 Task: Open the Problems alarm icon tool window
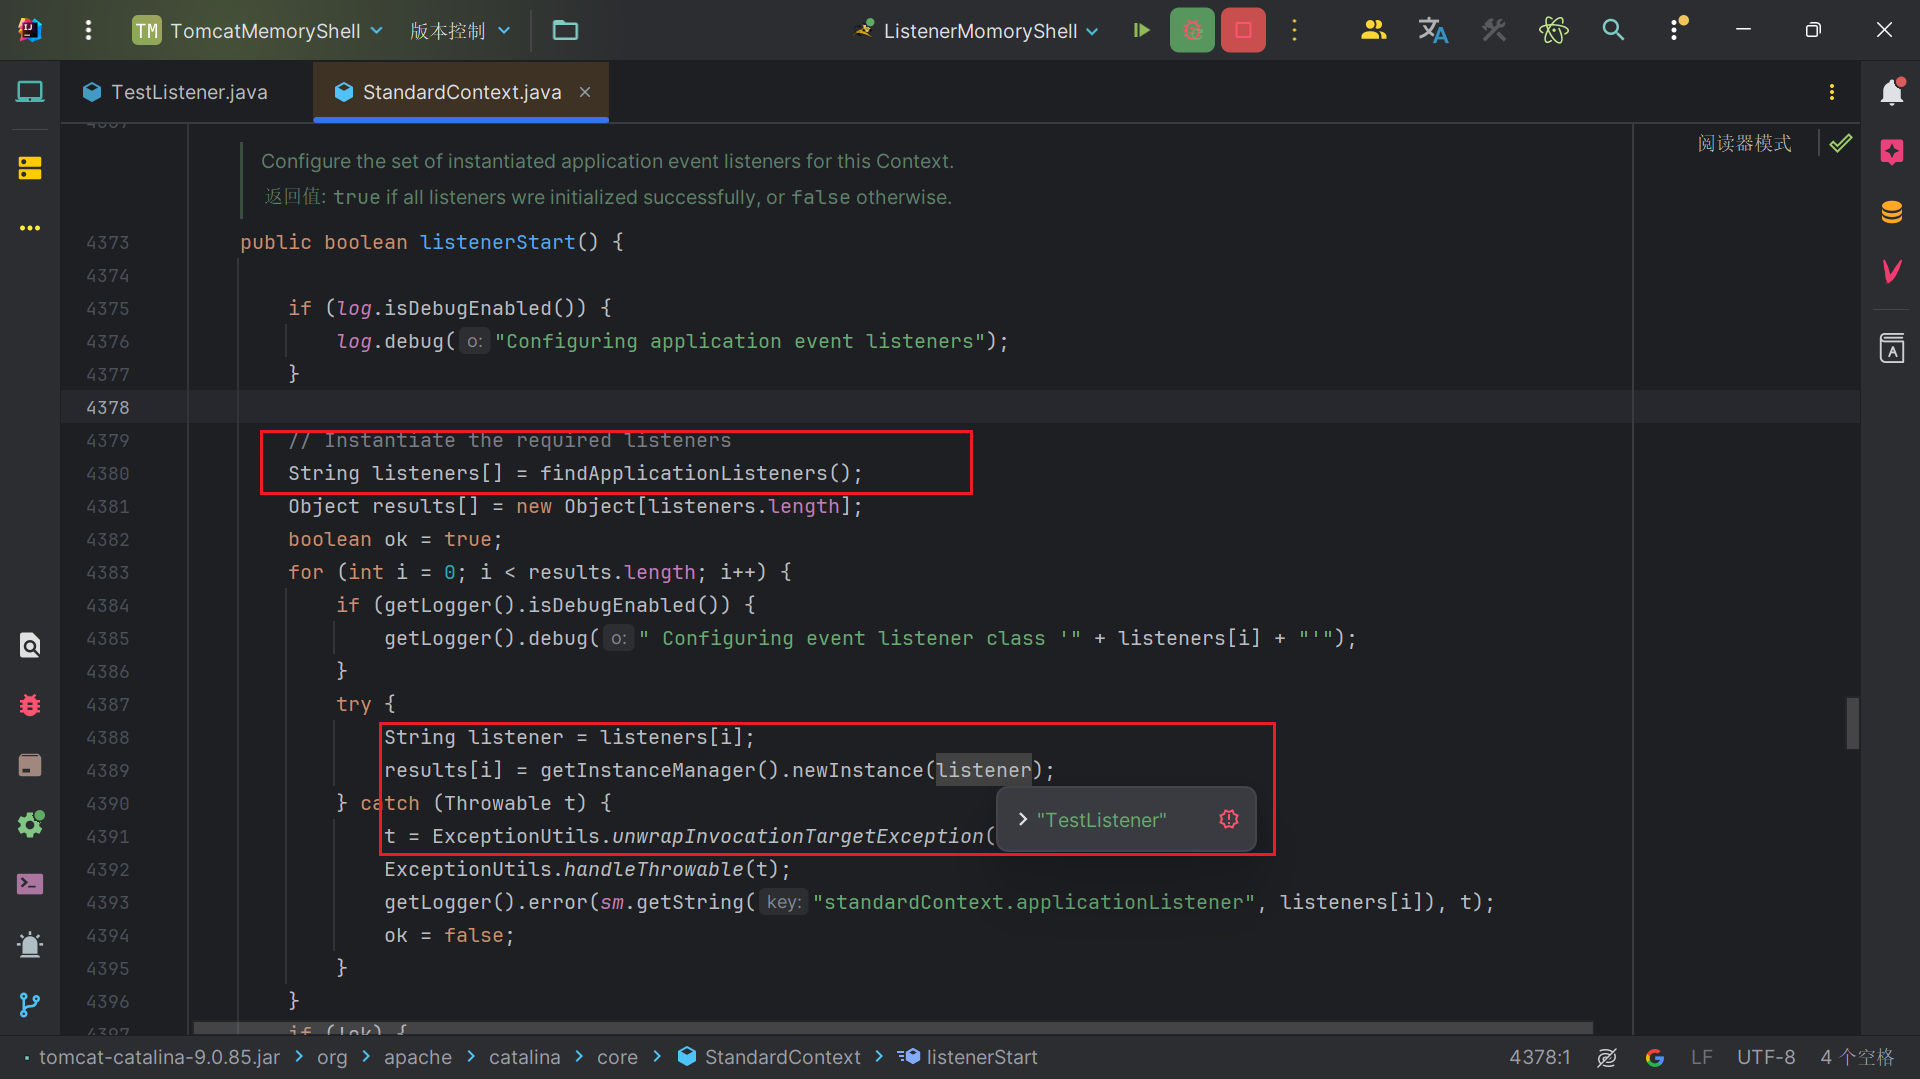tap(30, 944)
